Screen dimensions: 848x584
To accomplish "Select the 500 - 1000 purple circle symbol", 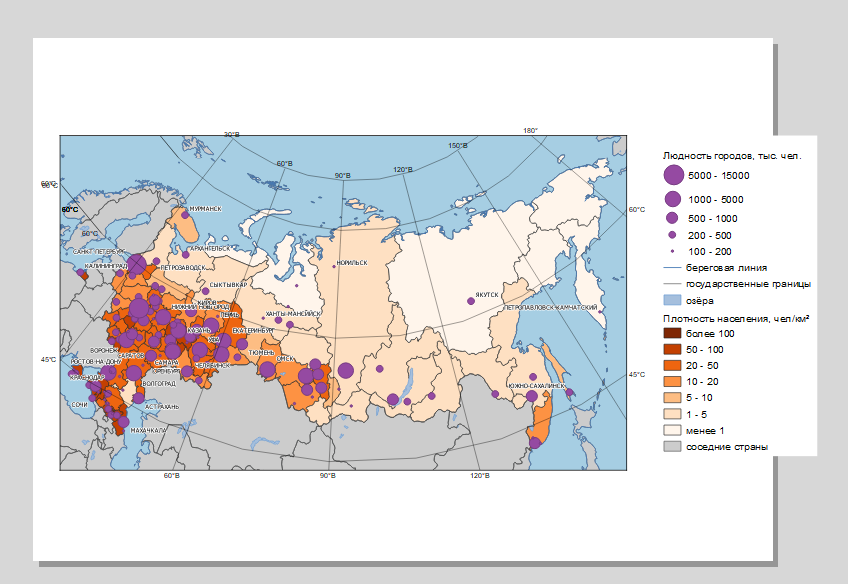I will point(672,218).
